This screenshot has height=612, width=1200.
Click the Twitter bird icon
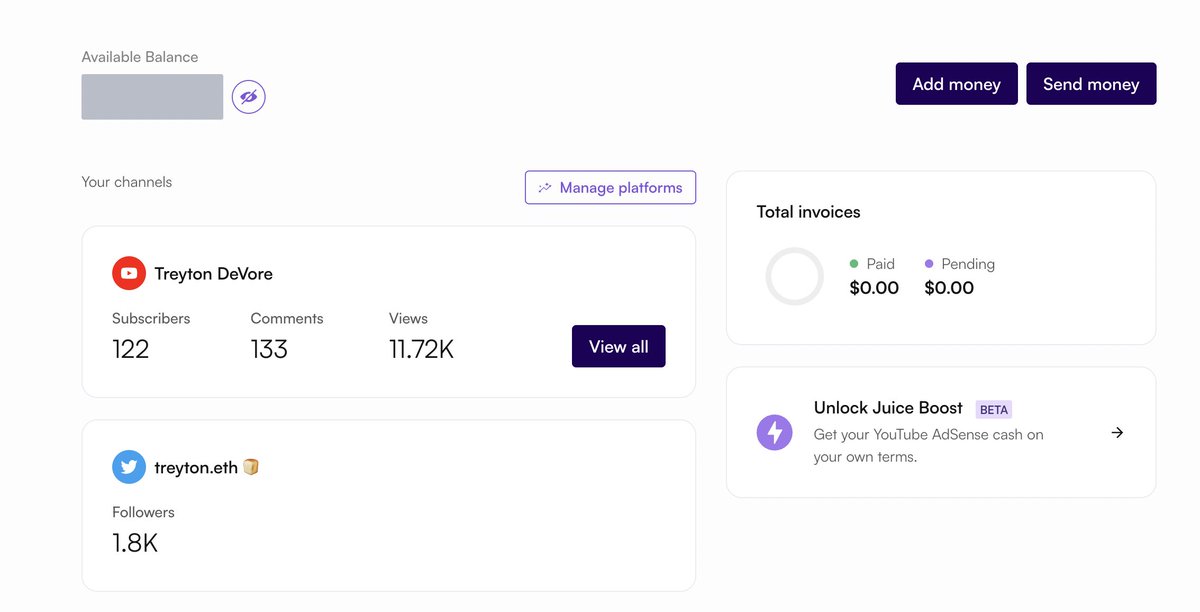[x=129, y=467]
